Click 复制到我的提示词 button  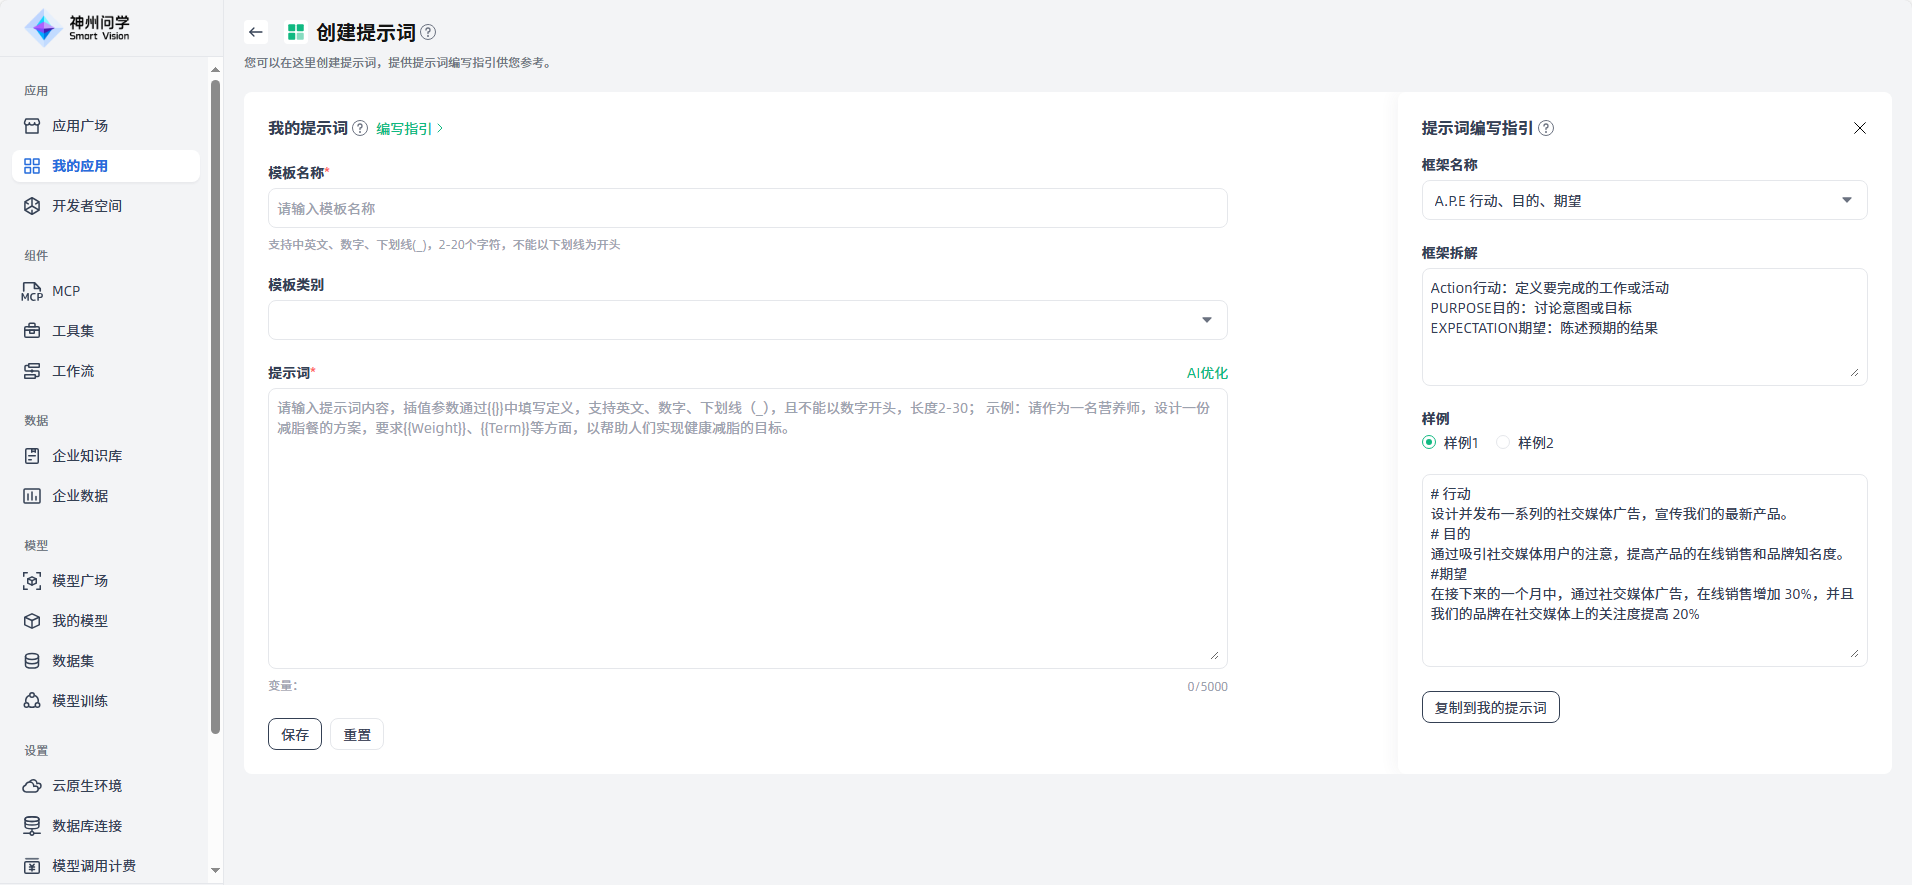pyautogui.click(x=1490, y=707)
